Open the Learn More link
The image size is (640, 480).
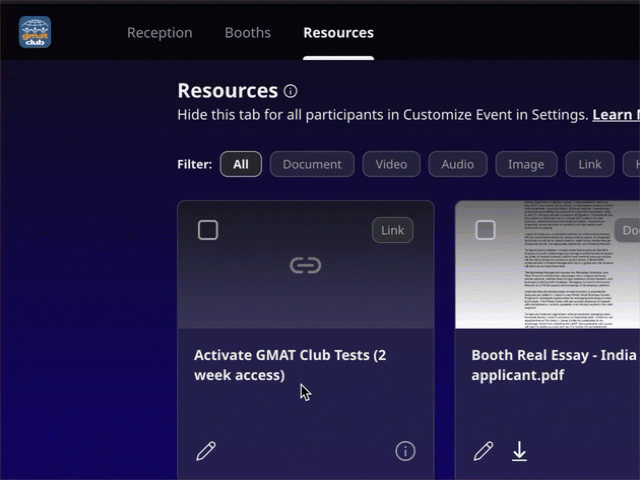tap(615, 115)
